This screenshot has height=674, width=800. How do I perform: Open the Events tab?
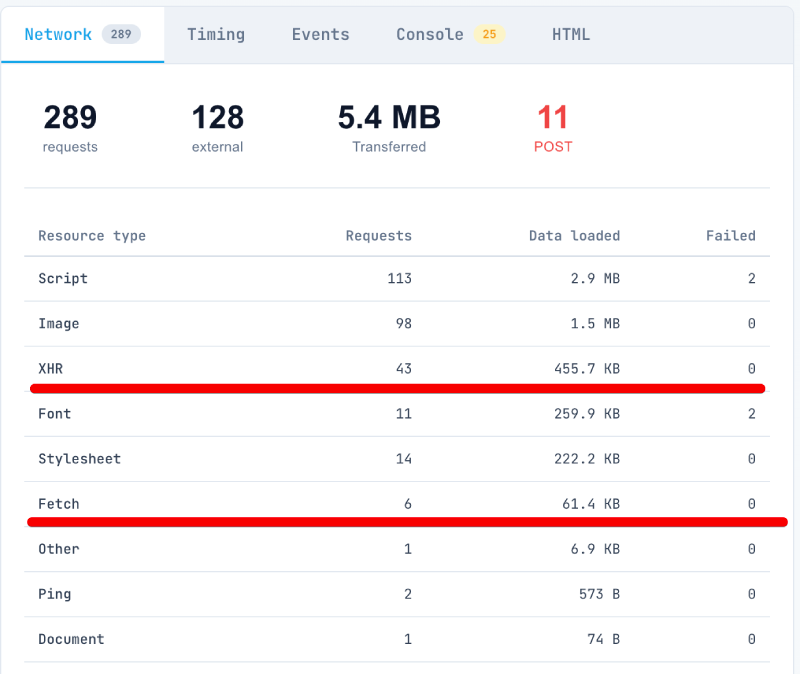[320, 34]
